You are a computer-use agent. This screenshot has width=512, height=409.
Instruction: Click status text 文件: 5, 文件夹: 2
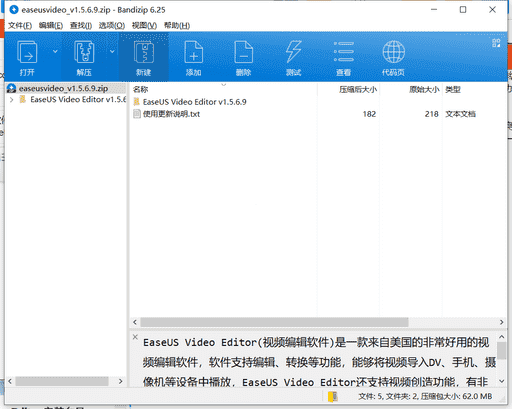tap(388, 396)
